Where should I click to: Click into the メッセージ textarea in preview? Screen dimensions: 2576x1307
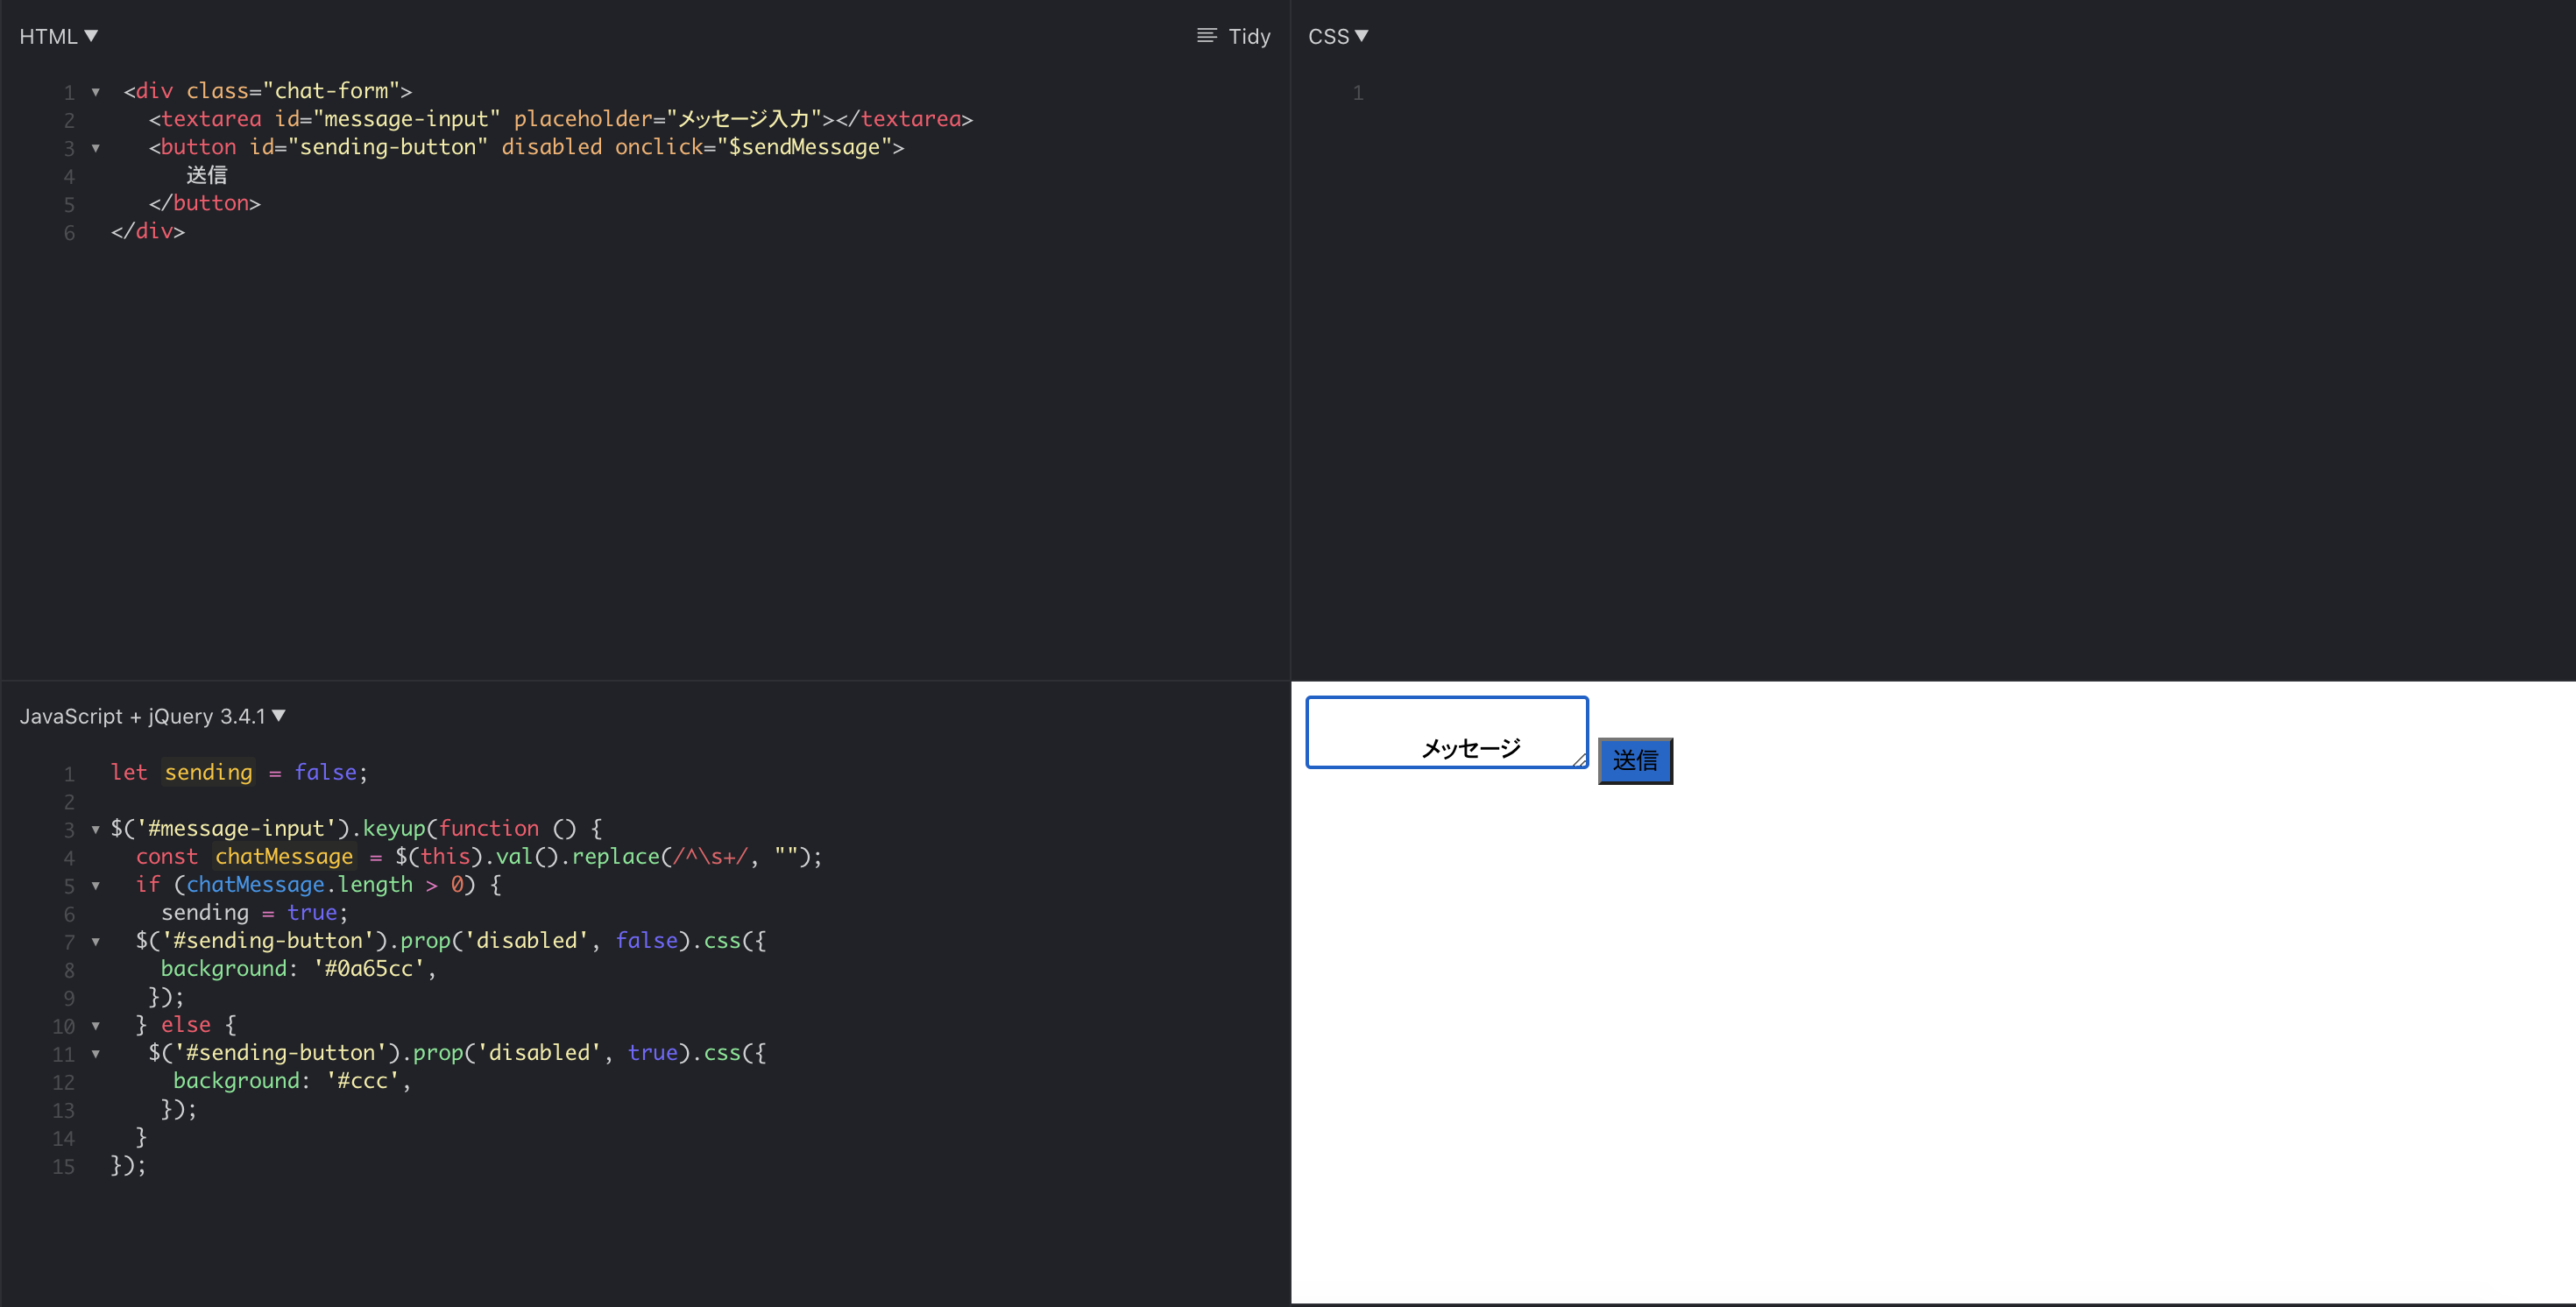click(1445, 732)
